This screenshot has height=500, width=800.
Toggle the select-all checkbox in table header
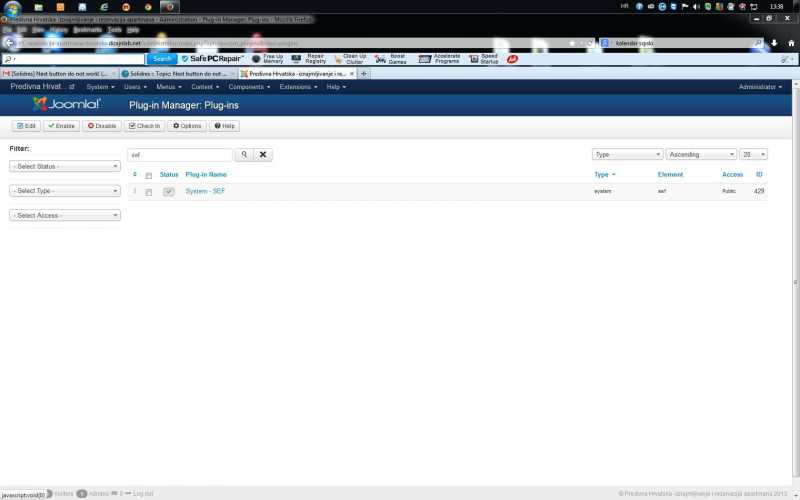149,175
